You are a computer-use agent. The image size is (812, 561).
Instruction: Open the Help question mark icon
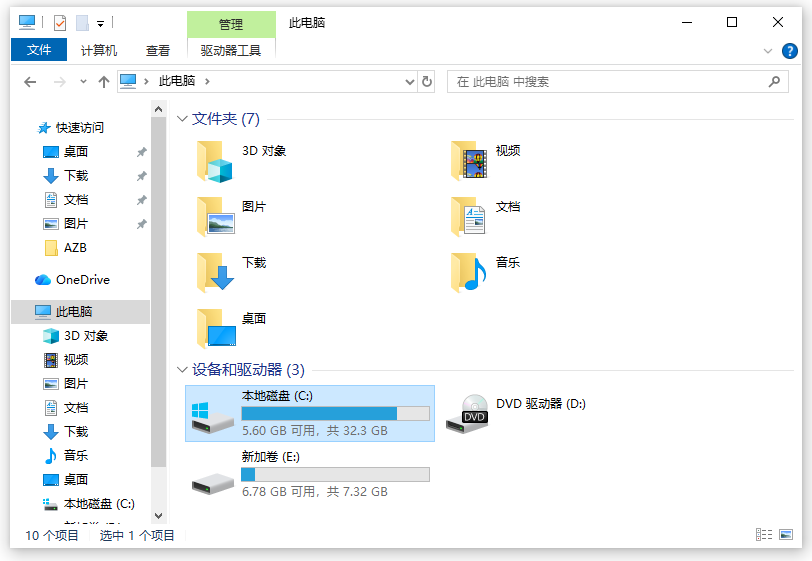[x=789, y=51]
